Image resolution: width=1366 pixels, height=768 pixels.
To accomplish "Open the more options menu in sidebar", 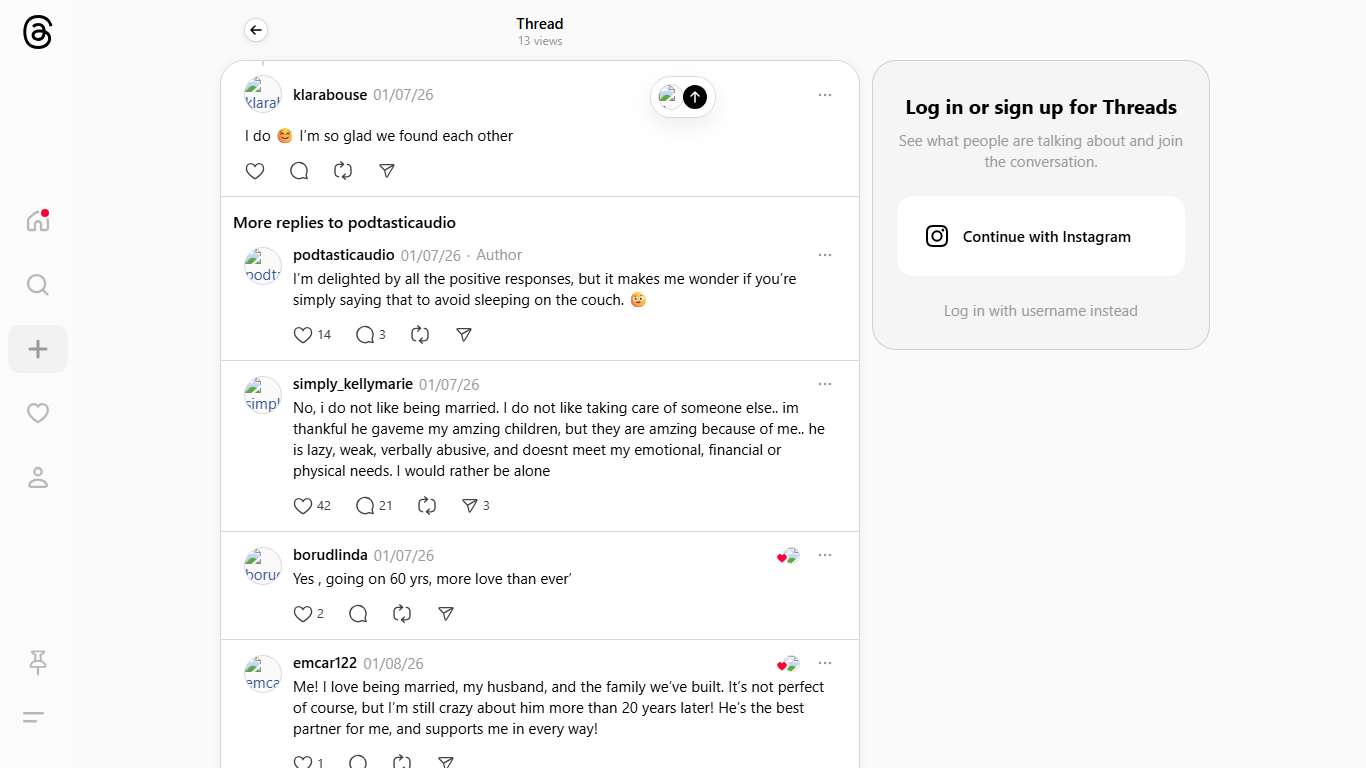I will [x=33, y=717].
